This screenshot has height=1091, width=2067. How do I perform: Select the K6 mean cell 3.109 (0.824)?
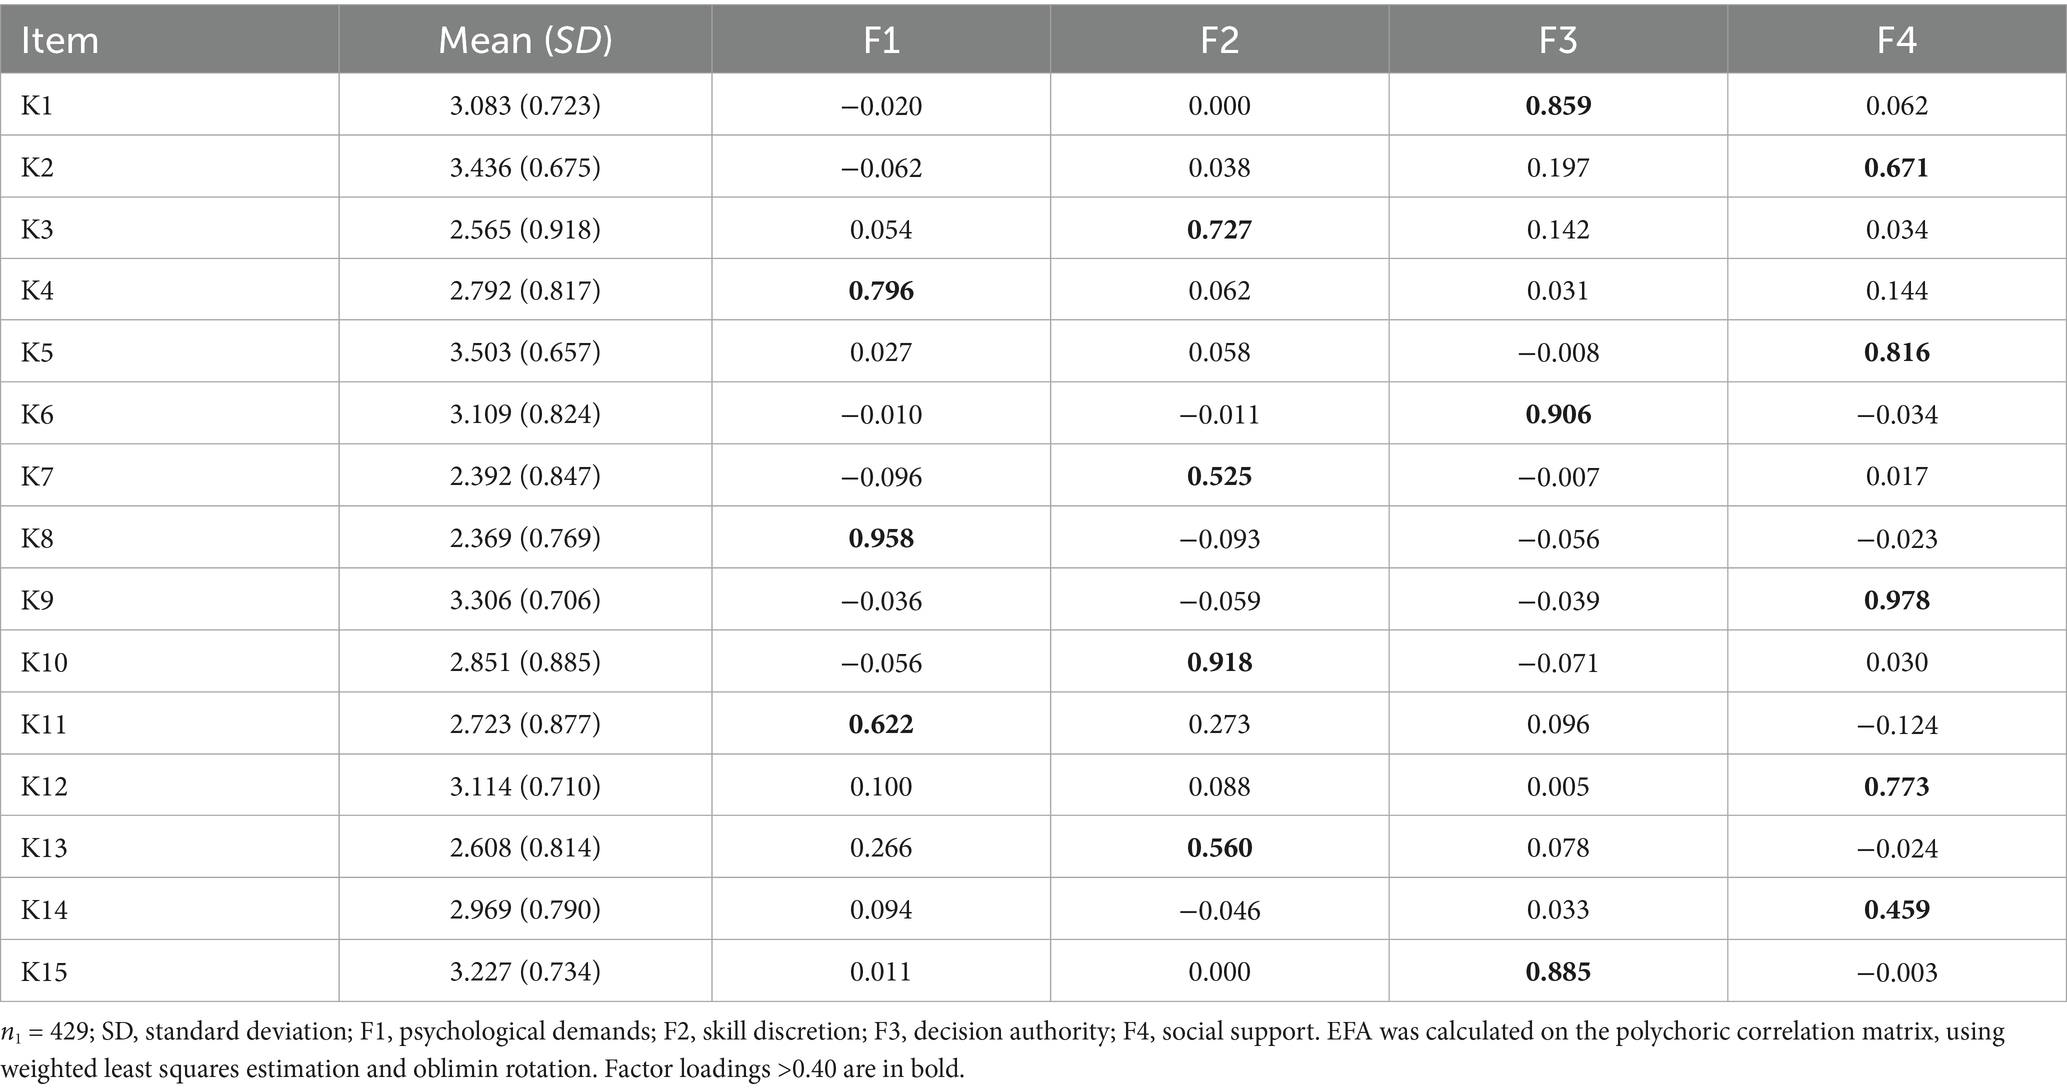click(525, 415)
